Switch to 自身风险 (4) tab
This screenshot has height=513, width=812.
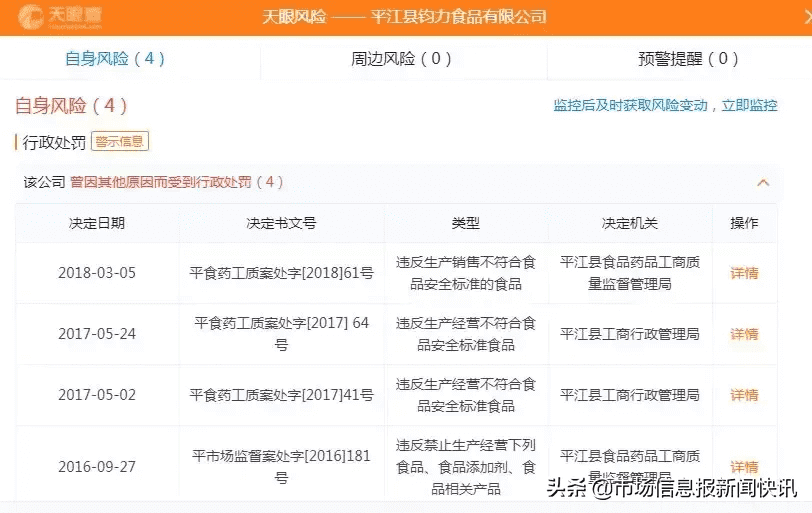click(115, 58)
